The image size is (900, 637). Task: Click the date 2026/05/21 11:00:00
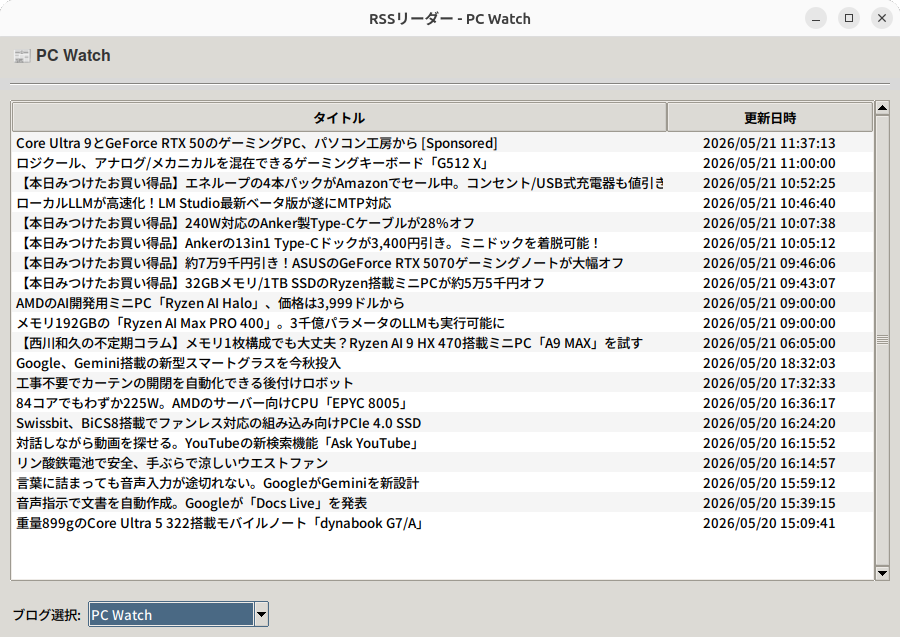click(769, 163)
